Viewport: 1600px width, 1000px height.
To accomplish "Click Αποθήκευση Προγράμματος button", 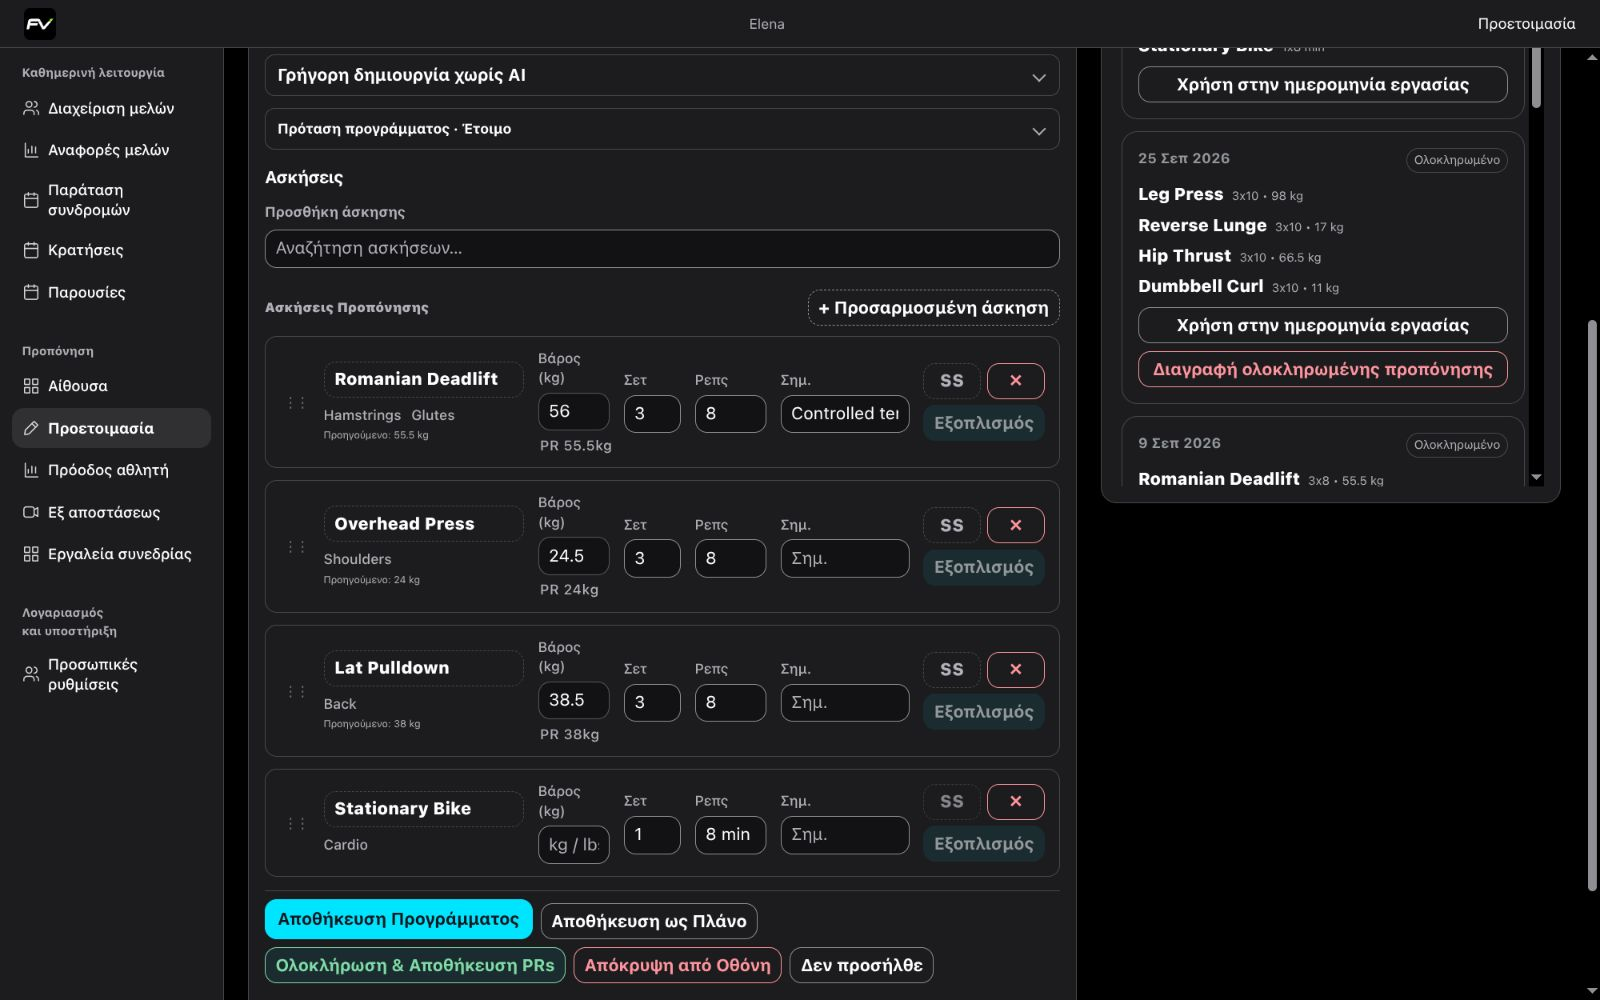I will 399,919.
